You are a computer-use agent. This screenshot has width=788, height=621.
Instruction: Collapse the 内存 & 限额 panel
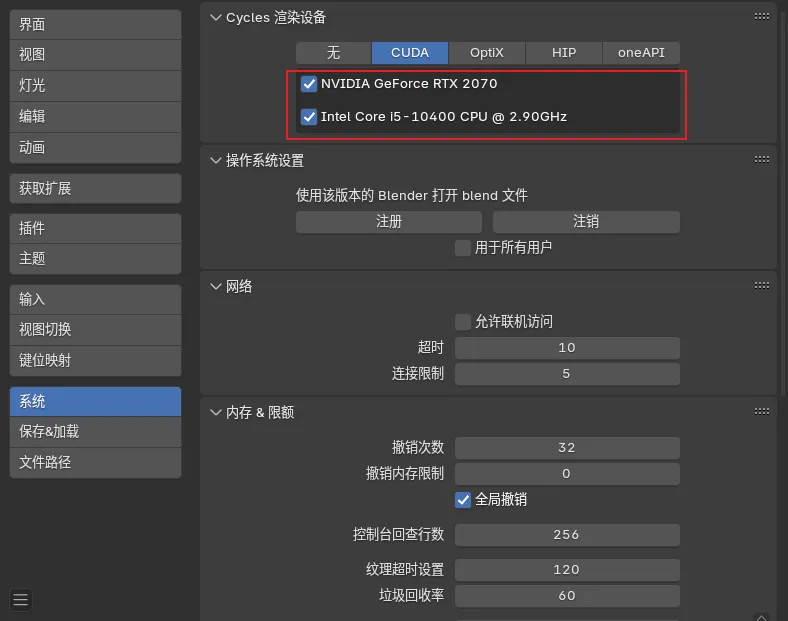[x=215, y=412]
